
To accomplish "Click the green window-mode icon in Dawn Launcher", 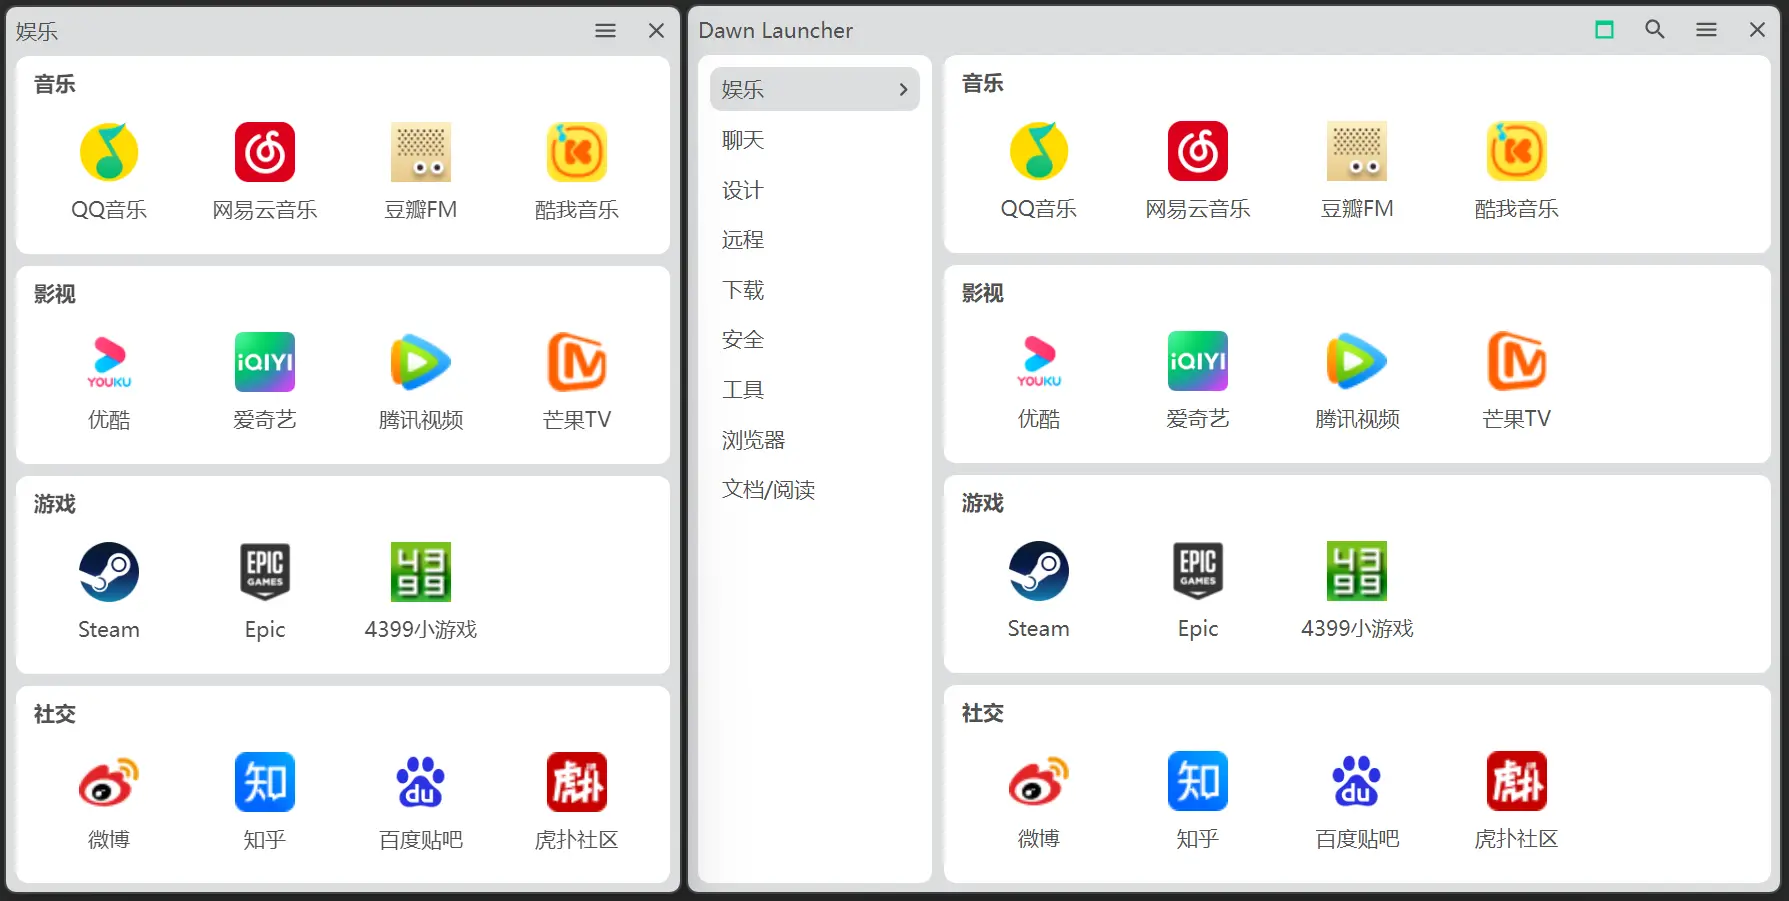I will coord(1604,30).
